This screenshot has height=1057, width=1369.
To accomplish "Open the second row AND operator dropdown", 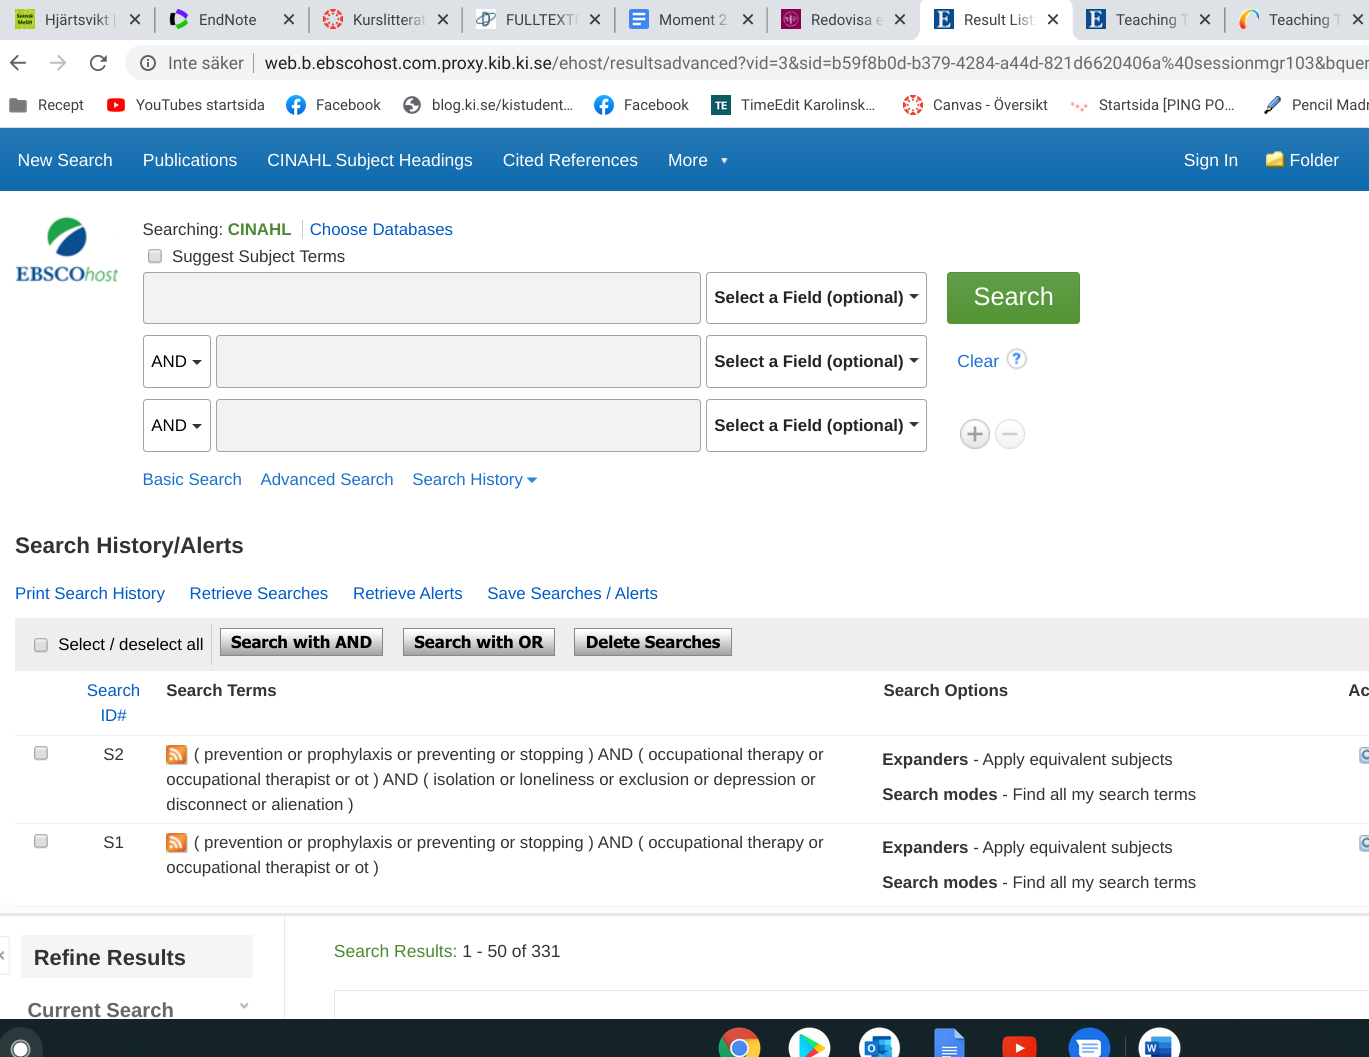I will (x=176, y=362).
